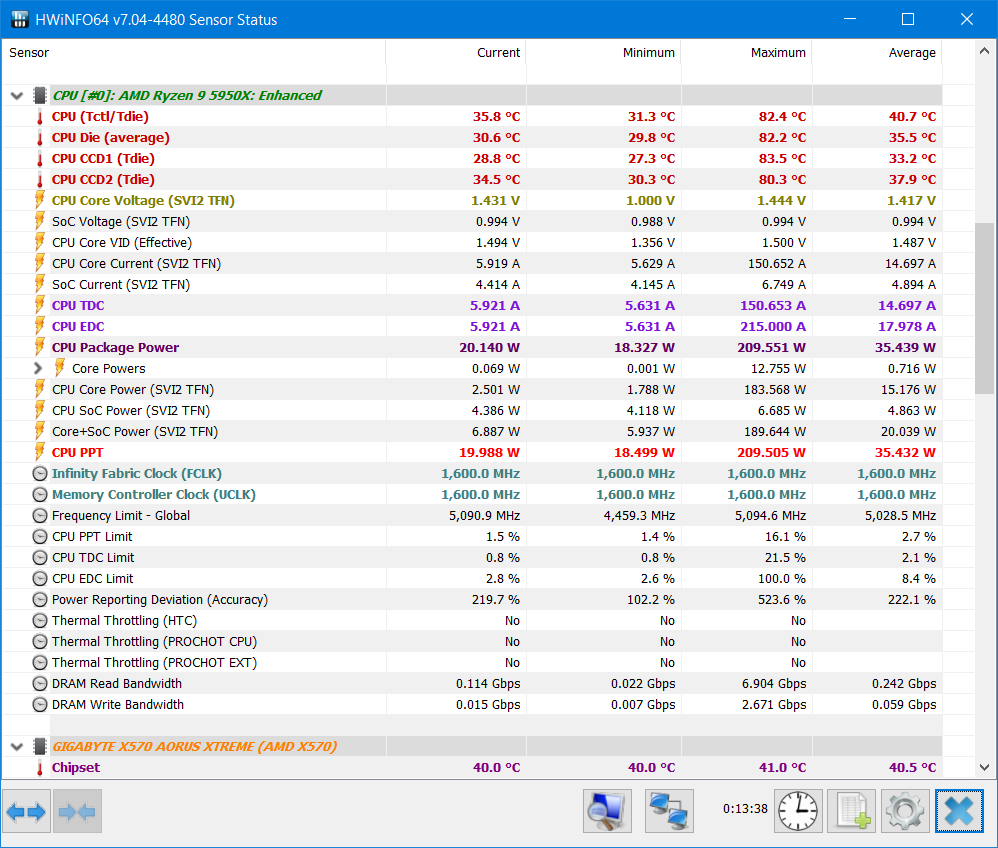Click clock icon beside CPU EDC Limit

[x=40, y=579]
